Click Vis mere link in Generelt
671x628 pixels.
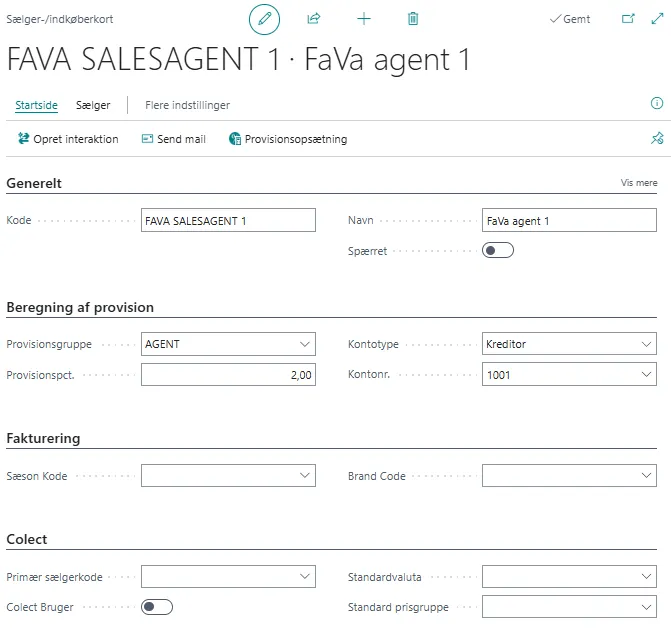point(639,183)
